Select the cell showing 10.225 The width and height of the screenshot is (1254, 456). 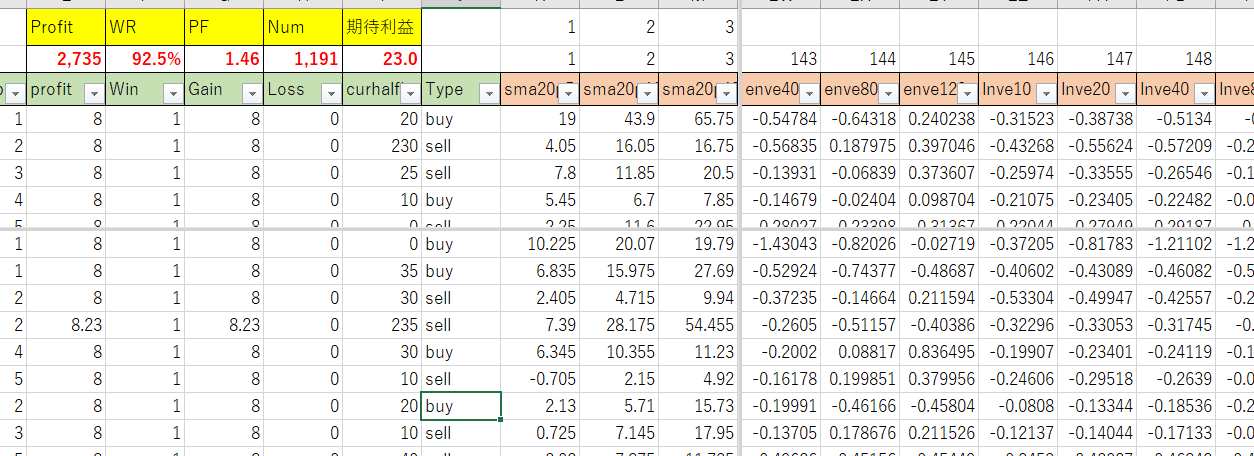541,244
